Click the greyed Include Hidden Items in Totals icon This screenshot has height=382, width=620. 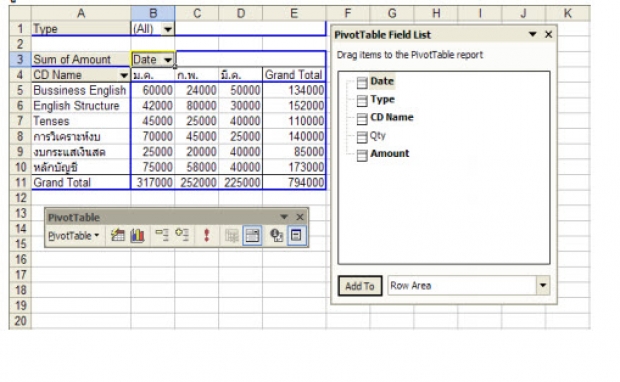coord(231,236)
